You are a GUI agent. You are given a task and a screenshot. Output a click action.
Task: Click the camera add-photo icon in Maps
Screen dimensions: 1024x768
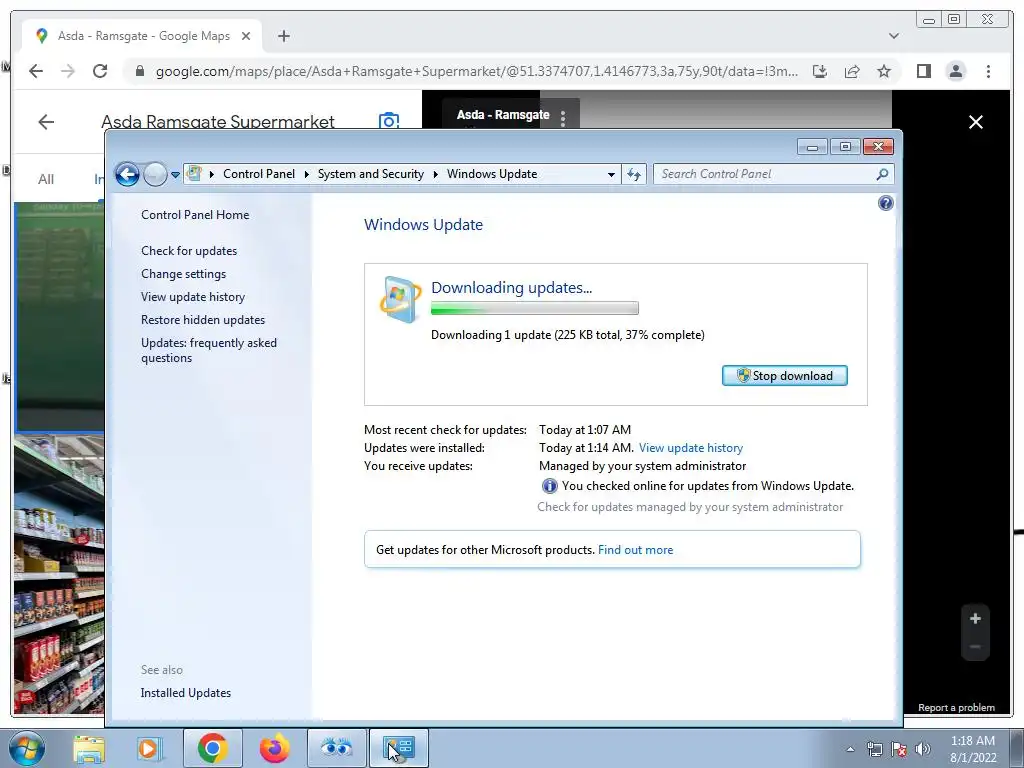389,121
